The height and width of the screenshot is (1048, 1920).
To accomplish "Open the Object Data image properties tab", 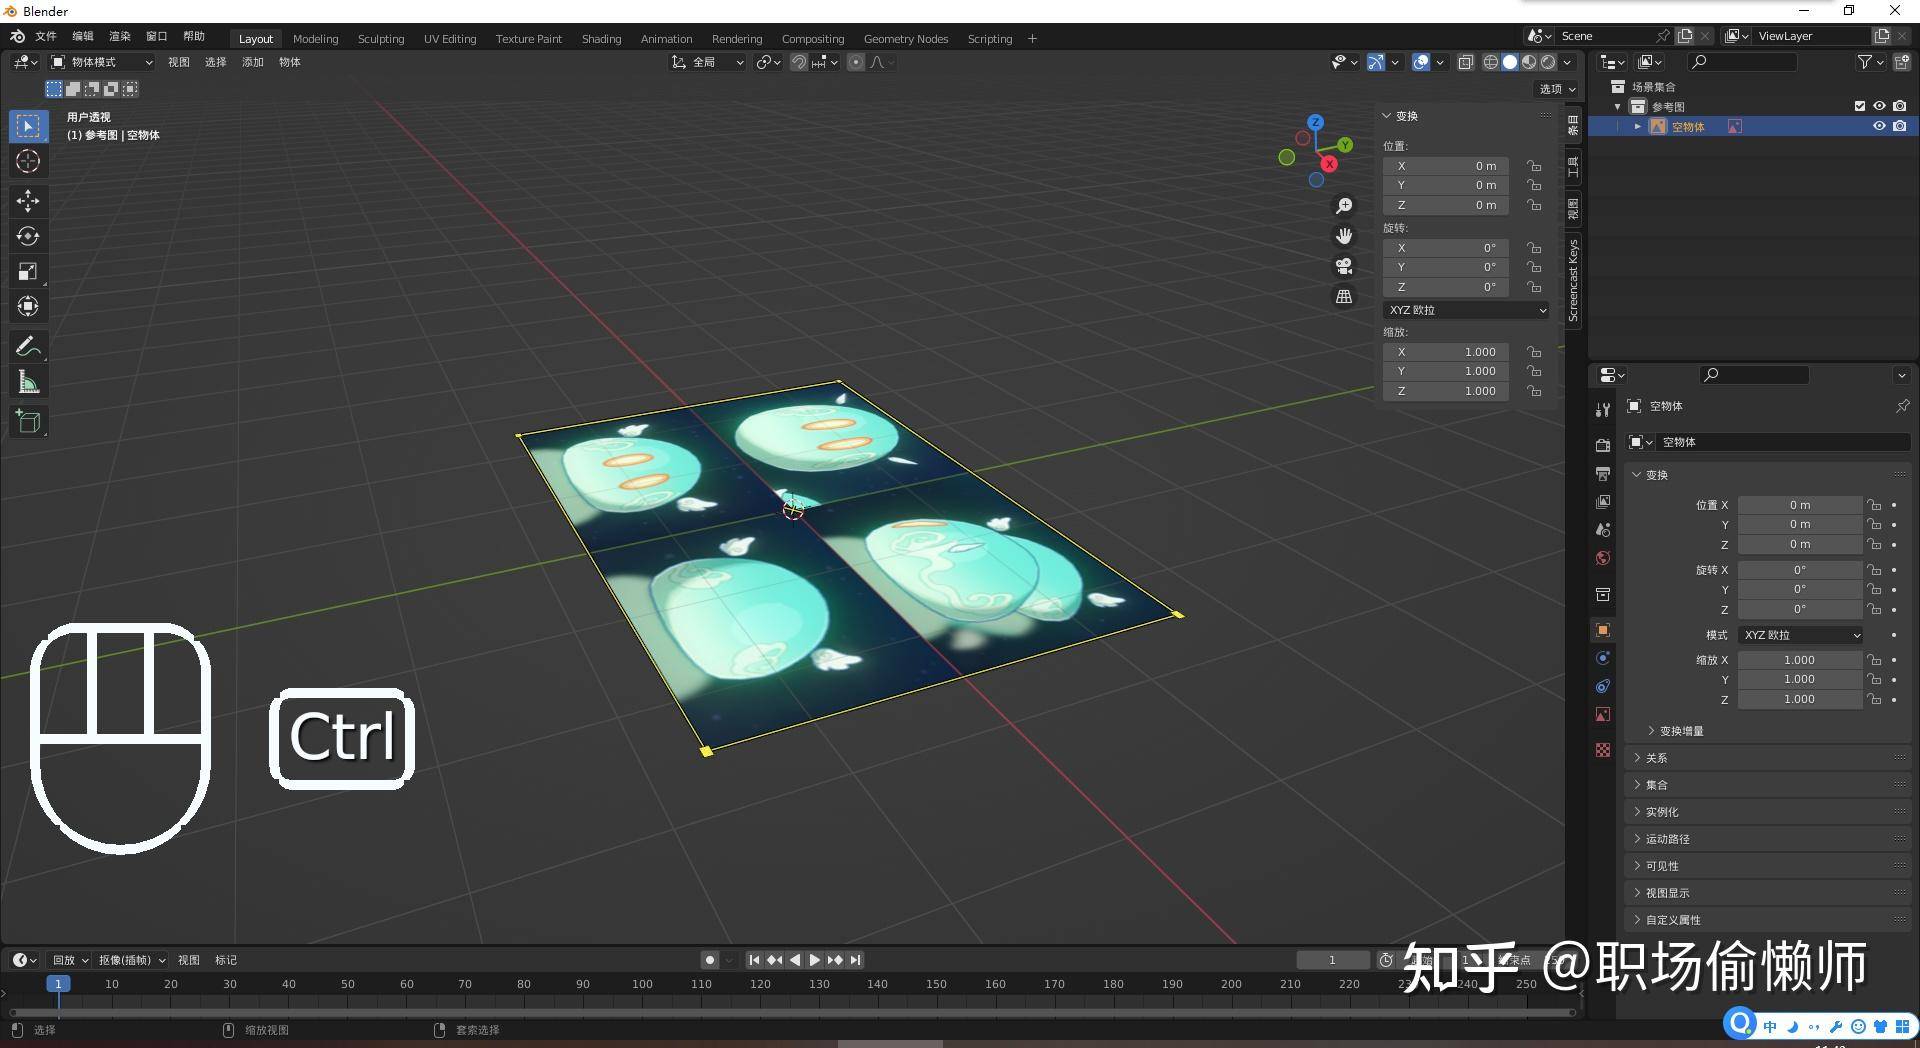I will coord(1603,714).
